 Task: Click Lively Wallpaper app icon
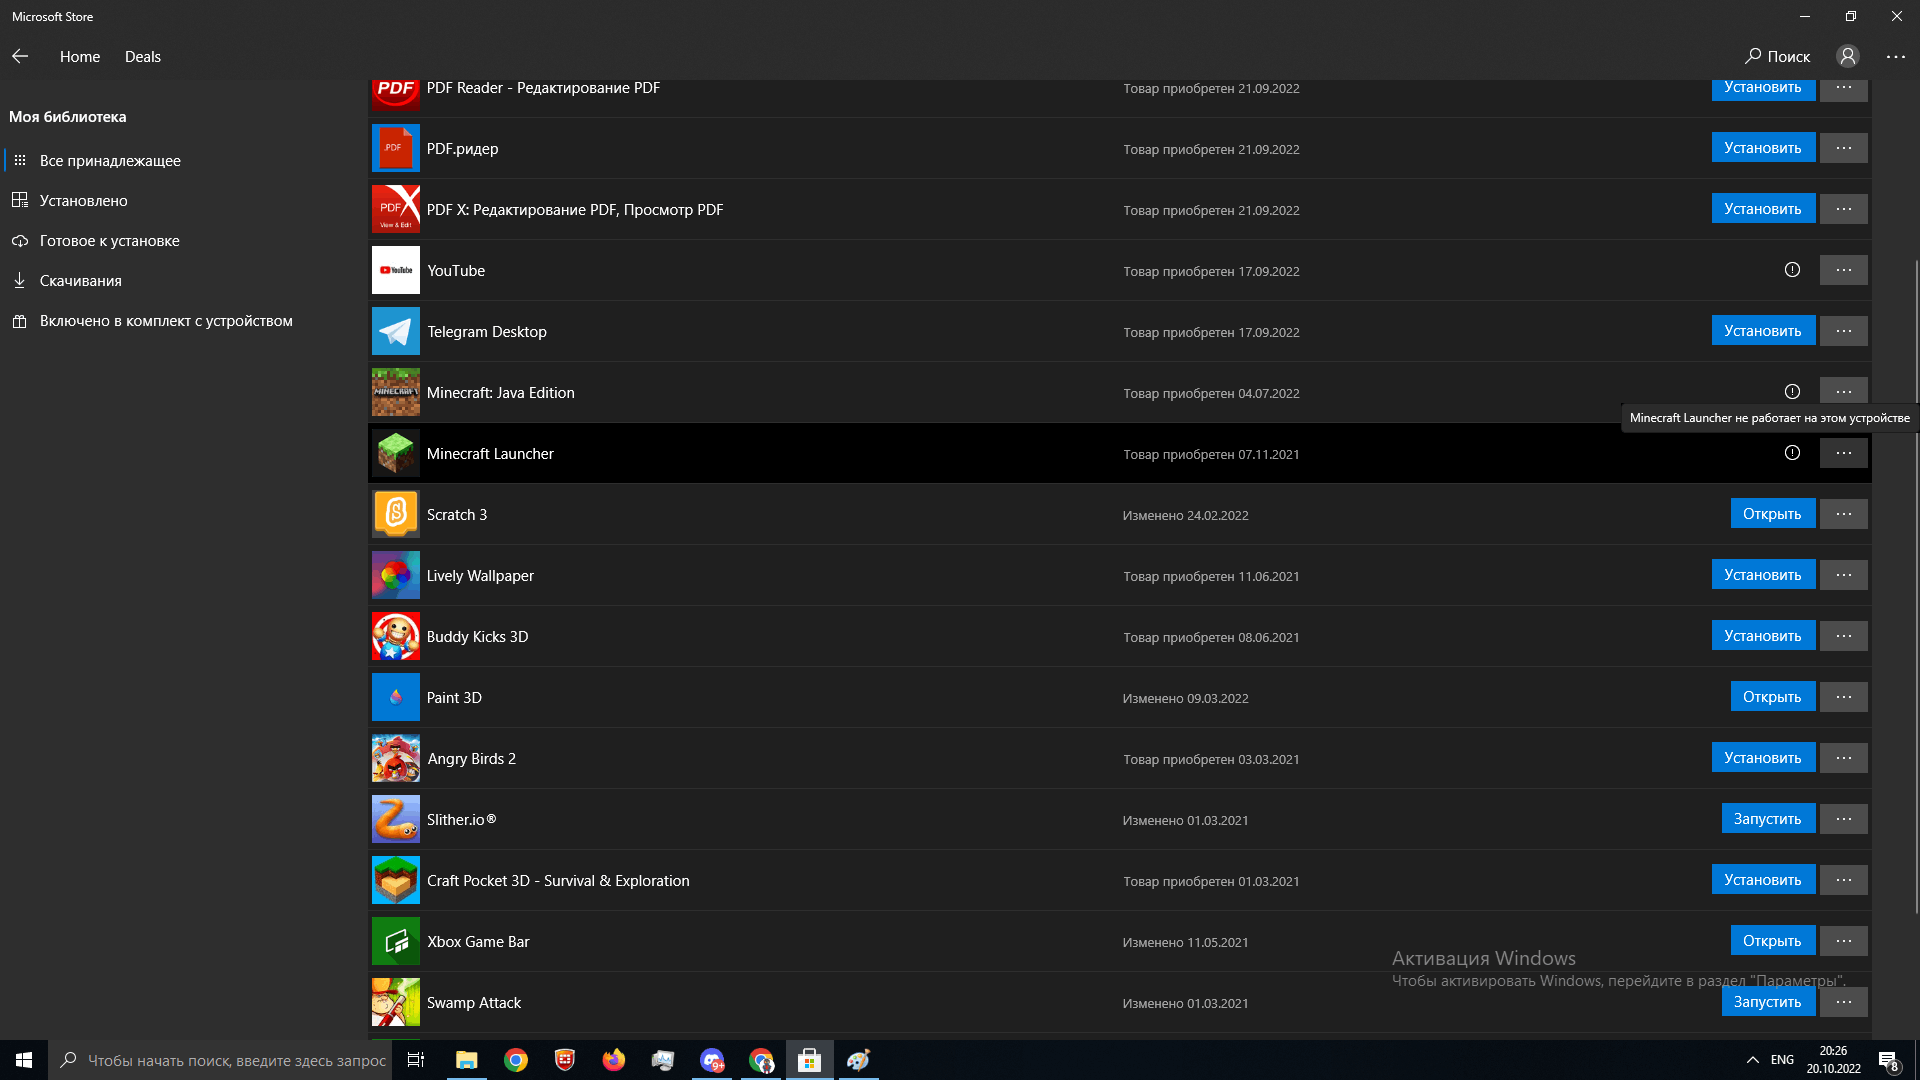pyautogui.click(x=396, y=575)
